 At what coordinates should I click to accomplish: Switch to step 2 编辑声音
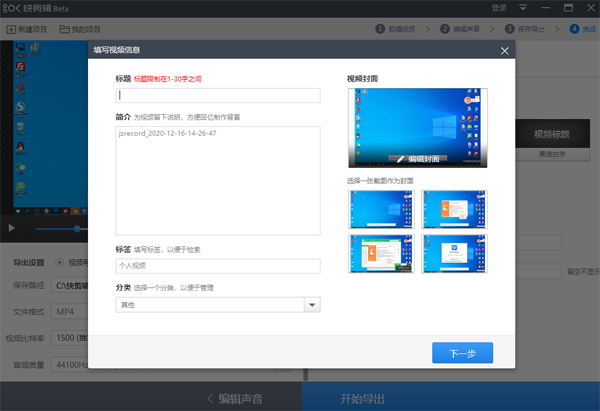click(x=463, y=29)
